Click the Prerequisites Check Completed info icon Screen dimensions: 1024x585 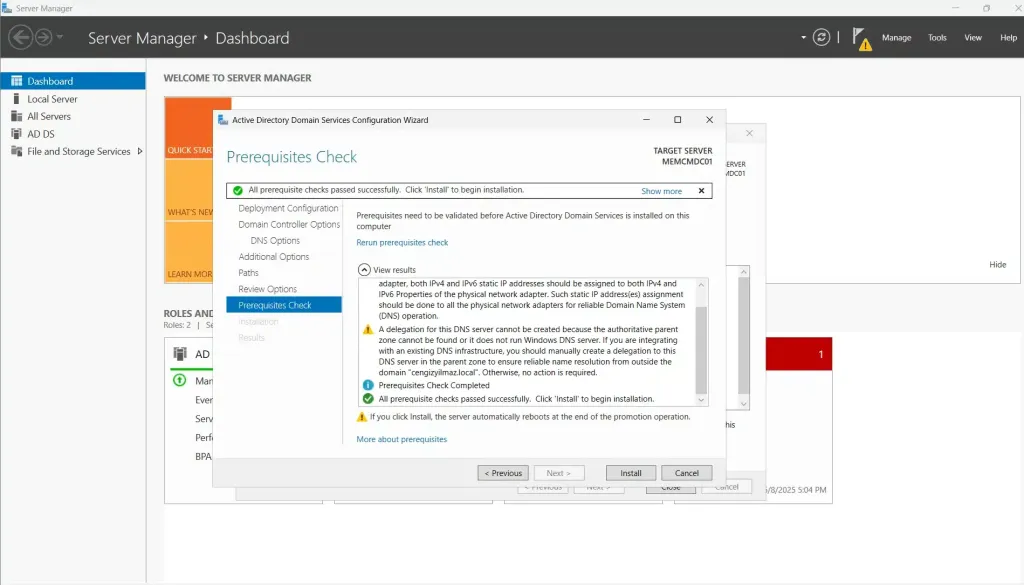tap(368, 385)
